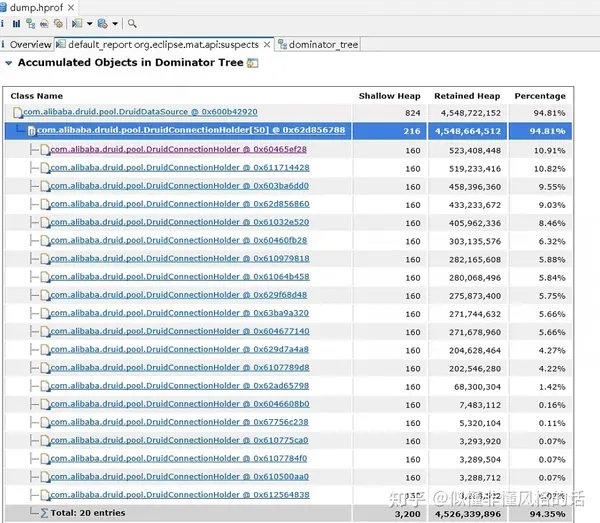Open the Query Browser toolbar icon
Image resolution: width=600 pixels, height=523 pixels.
103,24
